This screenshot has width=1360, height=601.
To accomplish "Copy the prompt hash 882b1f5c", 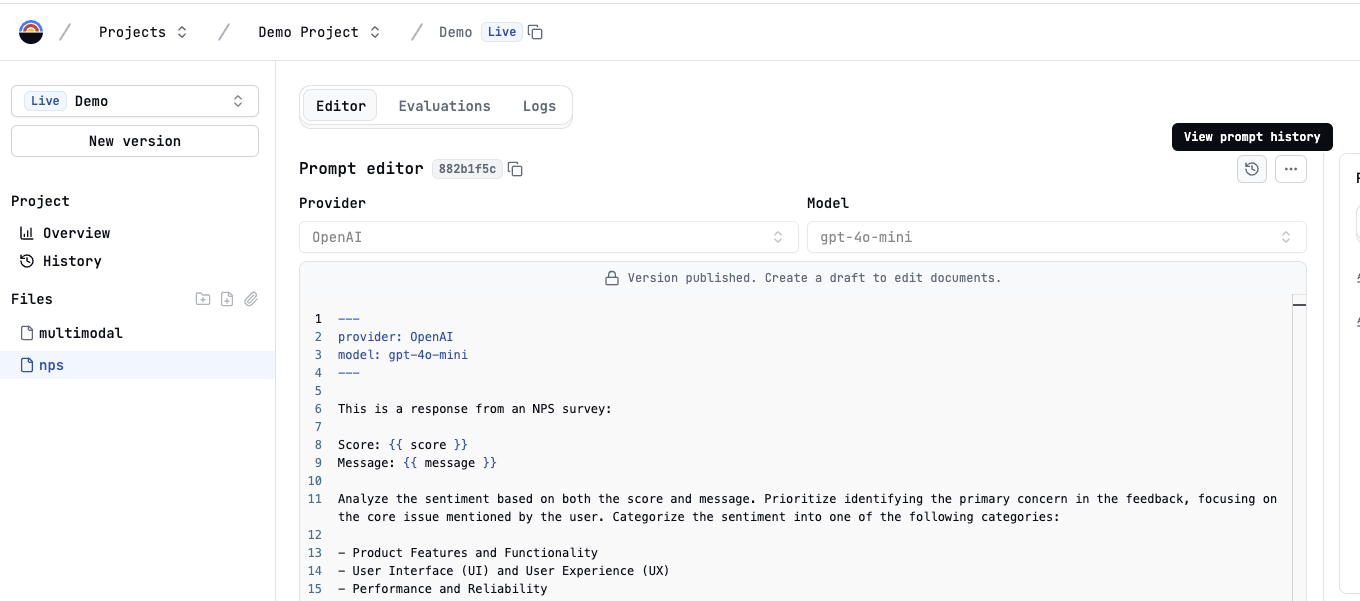I will point(515,169).
